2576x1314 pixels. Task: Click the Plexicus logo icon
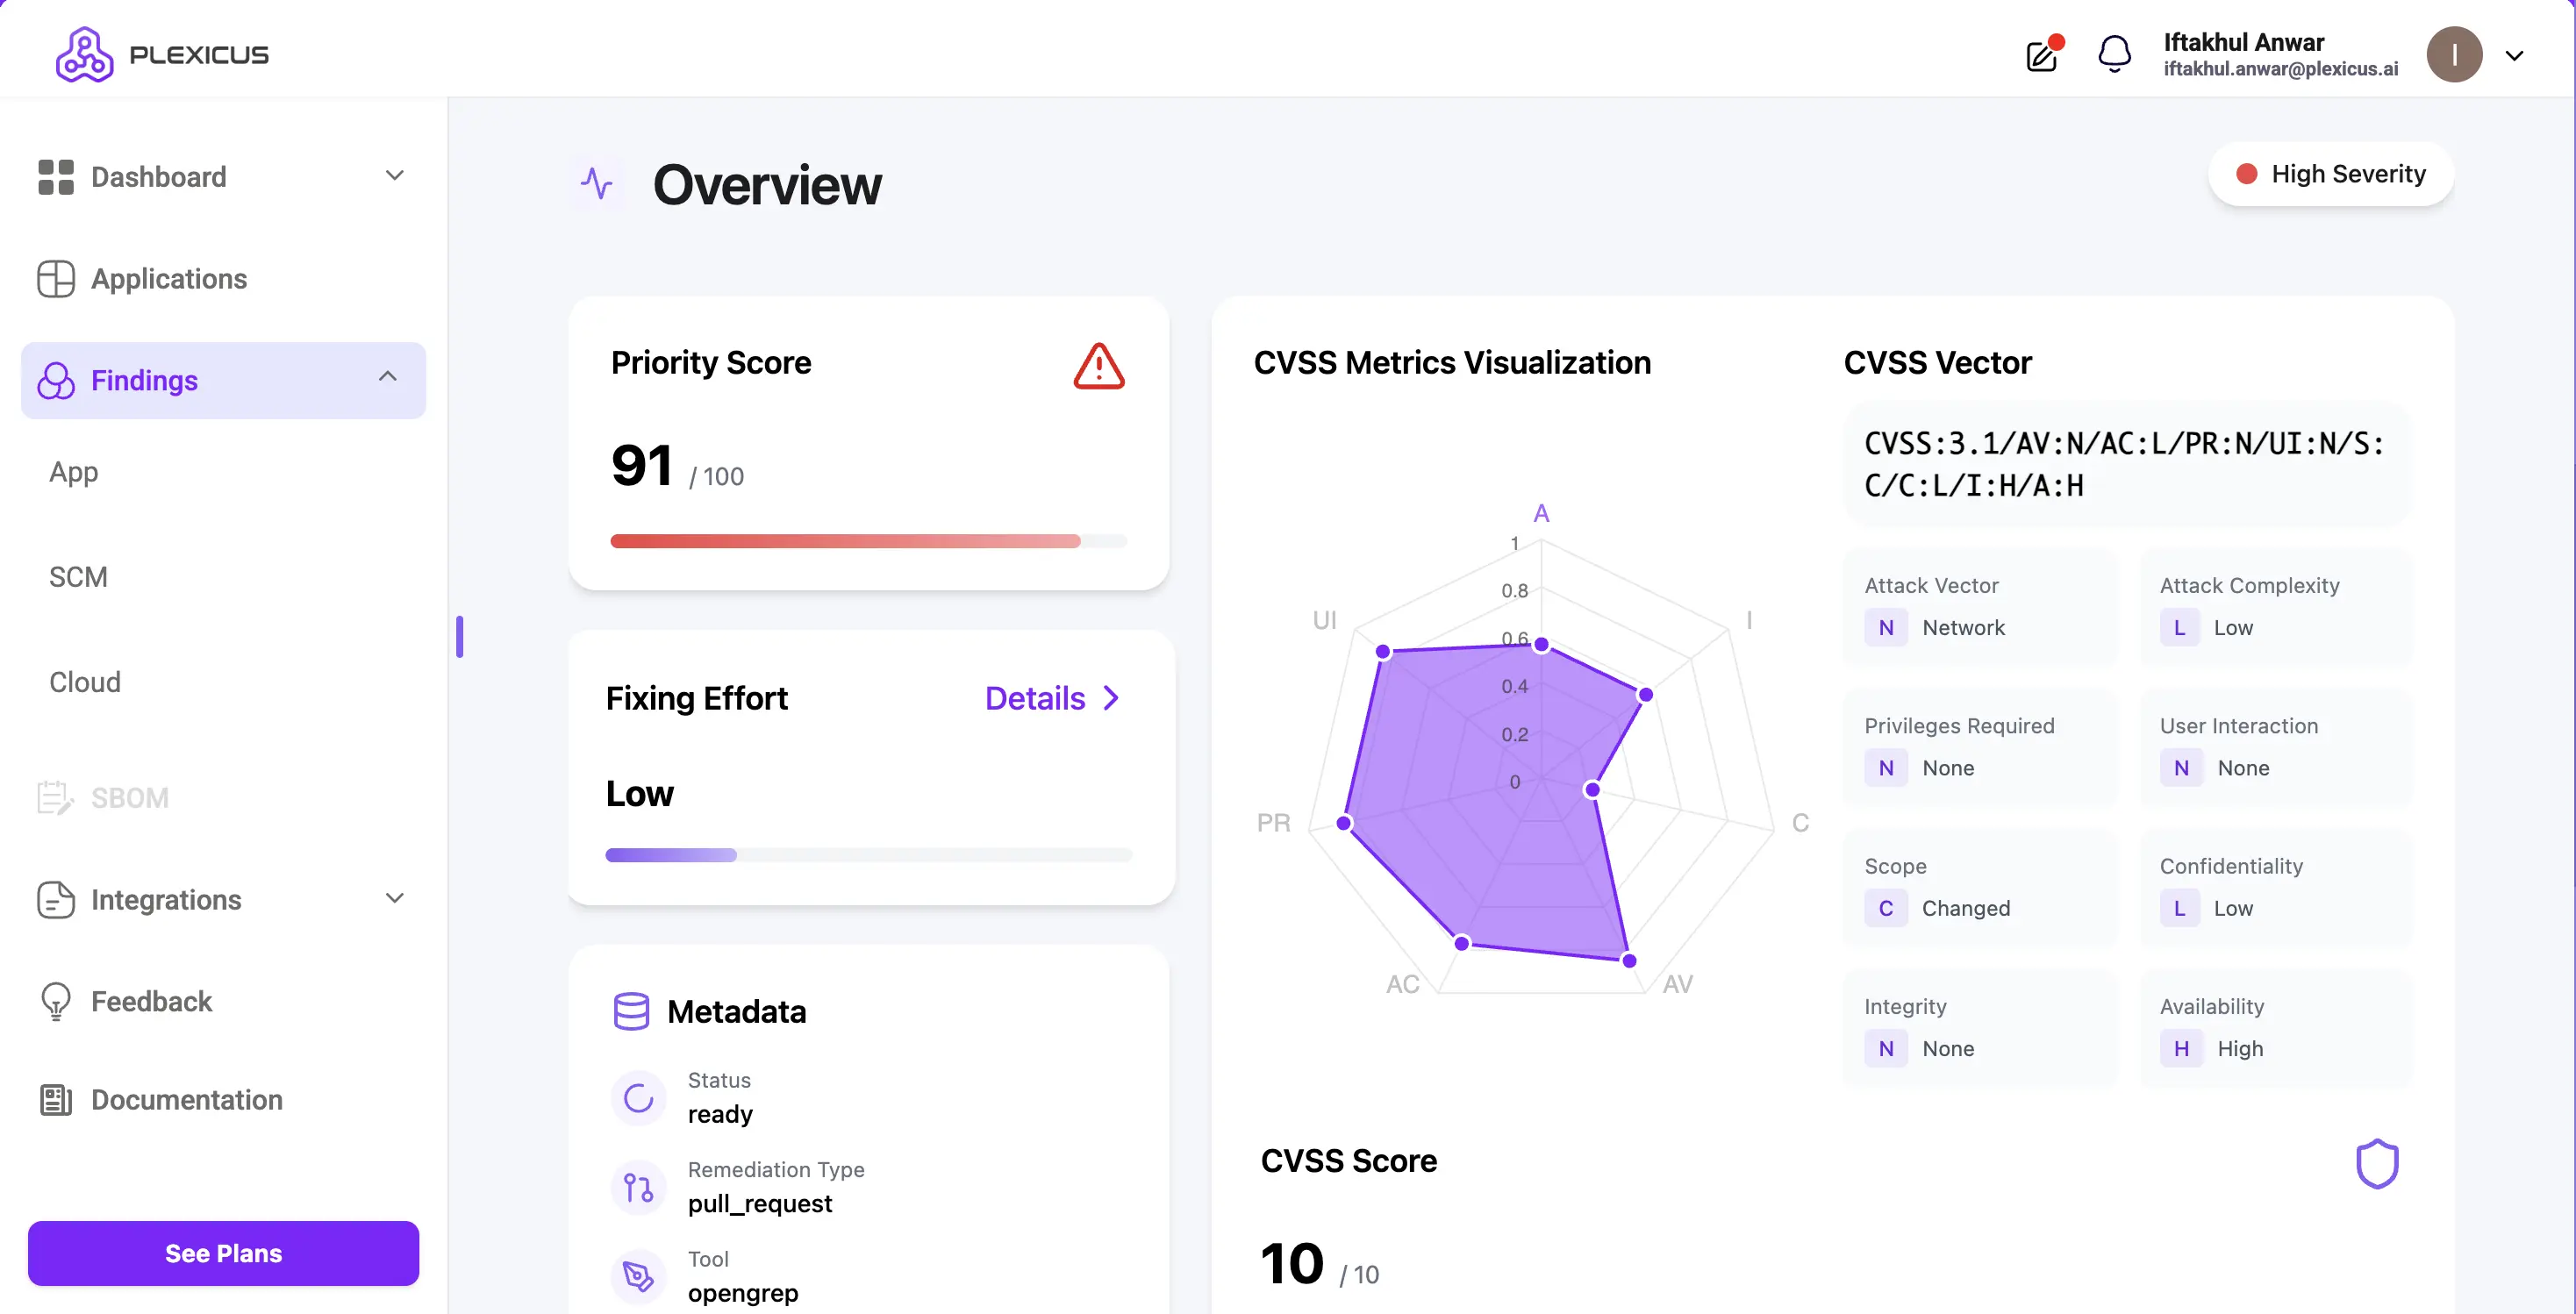(x=84, y=54)
